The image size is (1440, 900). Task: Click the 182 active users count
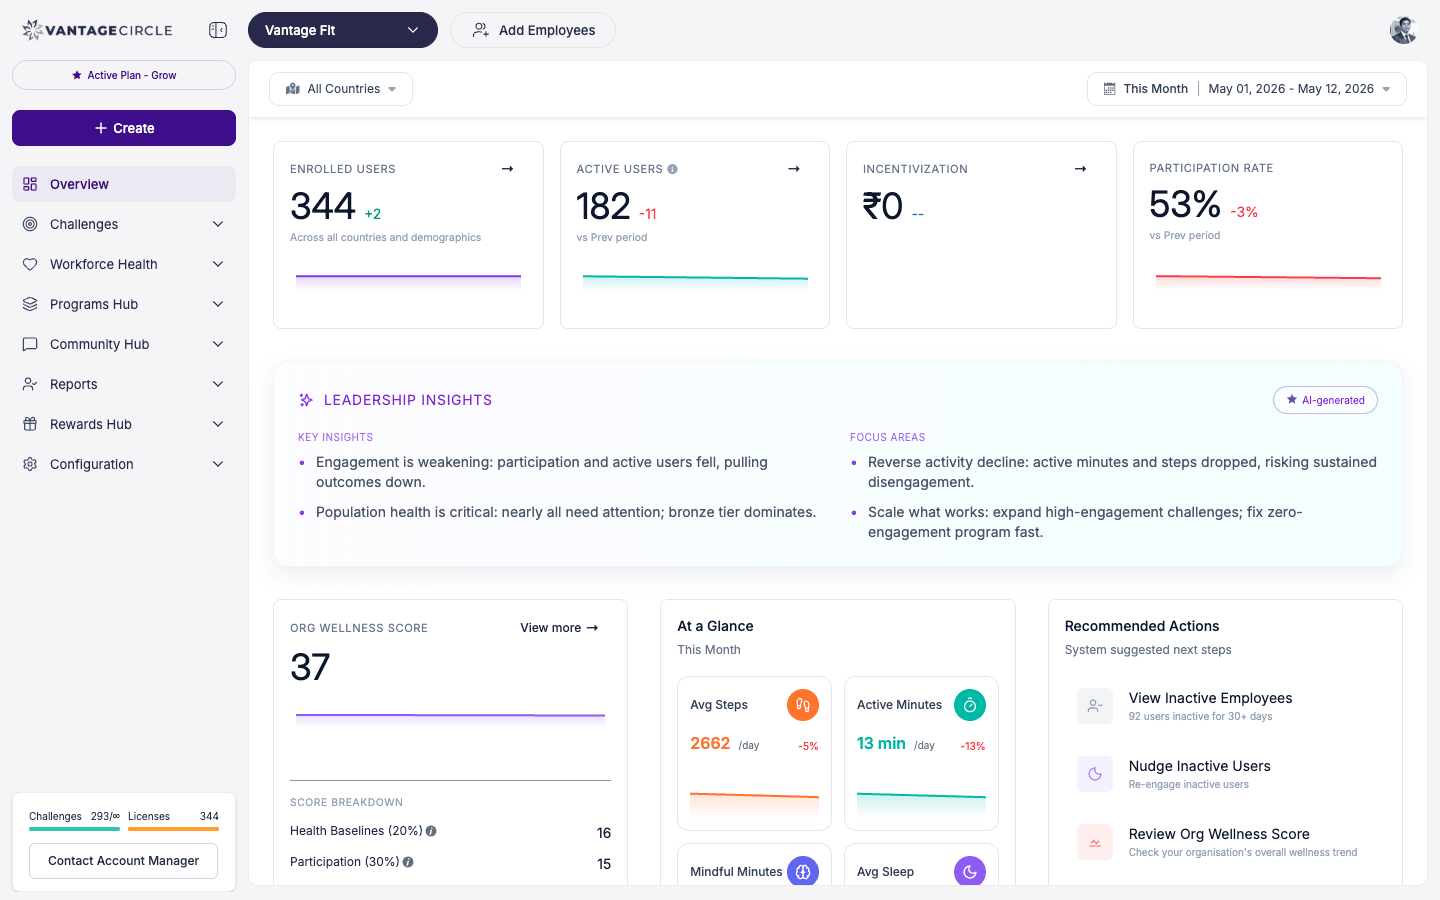point(603,206)
